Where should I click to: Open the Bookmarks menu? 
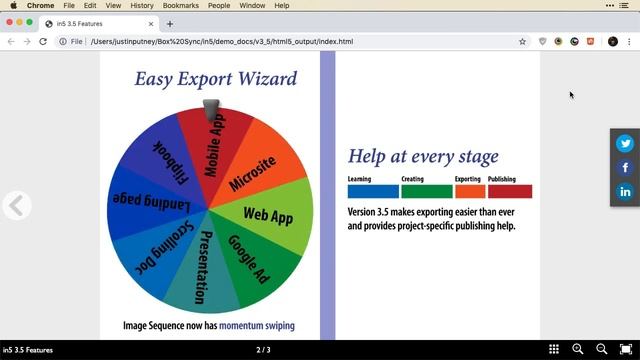click(x=180, y=5)
